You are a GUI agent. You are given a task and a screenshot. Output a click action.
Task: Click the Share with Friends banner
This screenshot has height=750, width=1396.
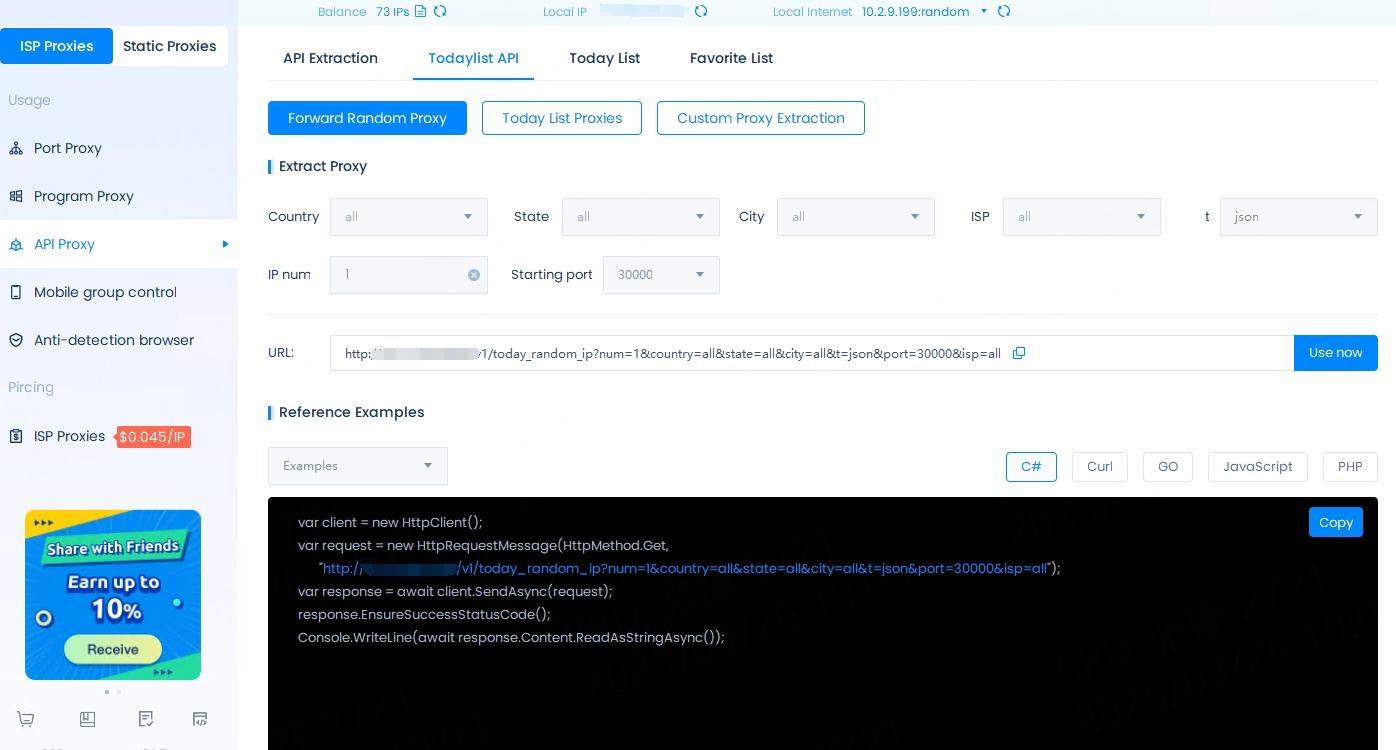pyautogui.click(x=113, y=594)
